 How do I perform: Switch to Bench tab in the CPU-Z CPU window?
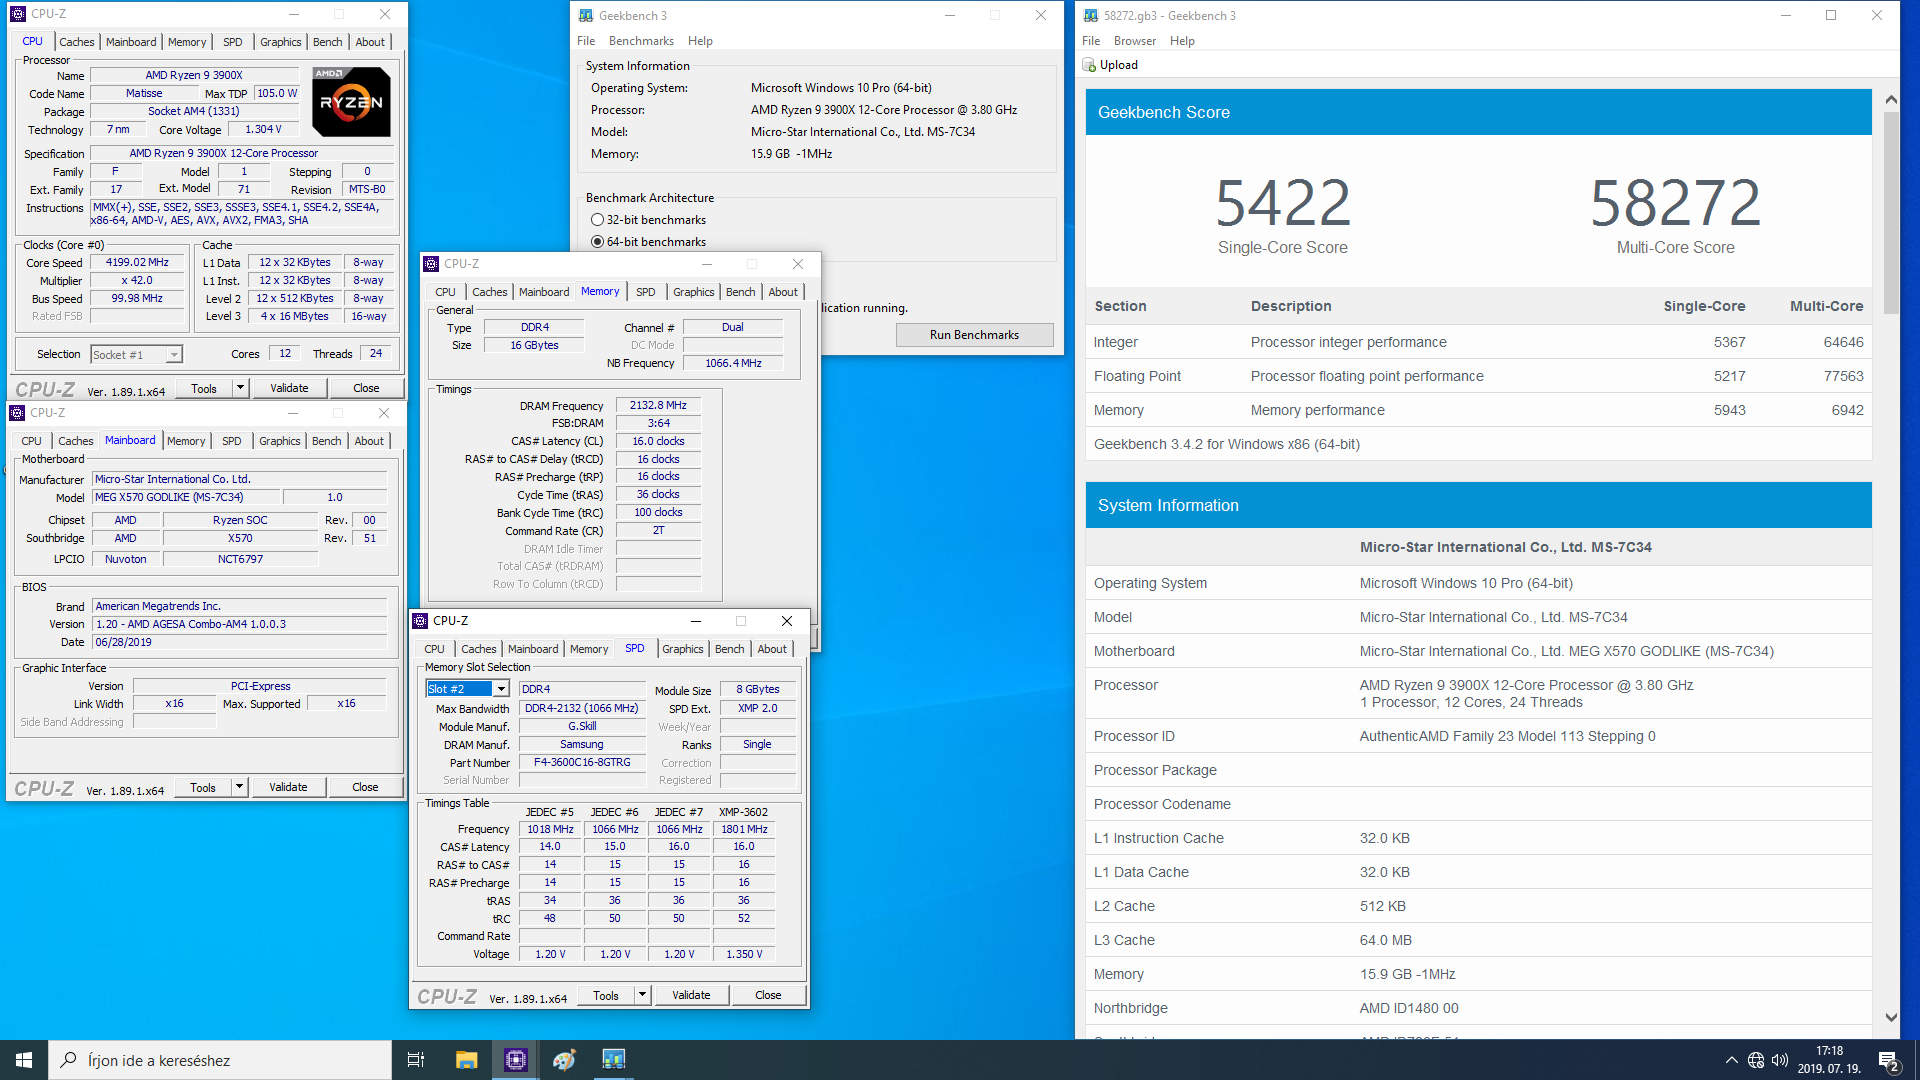(327, 42)
